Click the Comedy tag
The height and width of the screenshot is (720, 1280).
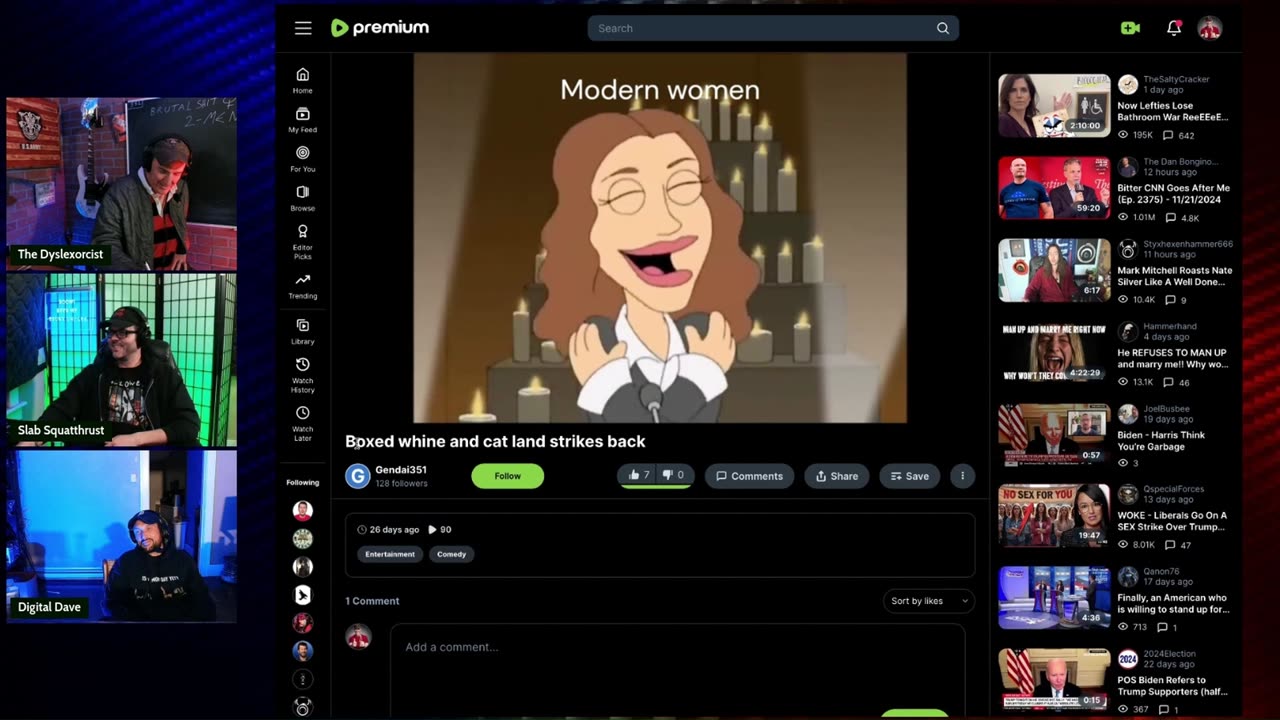pyautogui.click(x=451, y=554)
